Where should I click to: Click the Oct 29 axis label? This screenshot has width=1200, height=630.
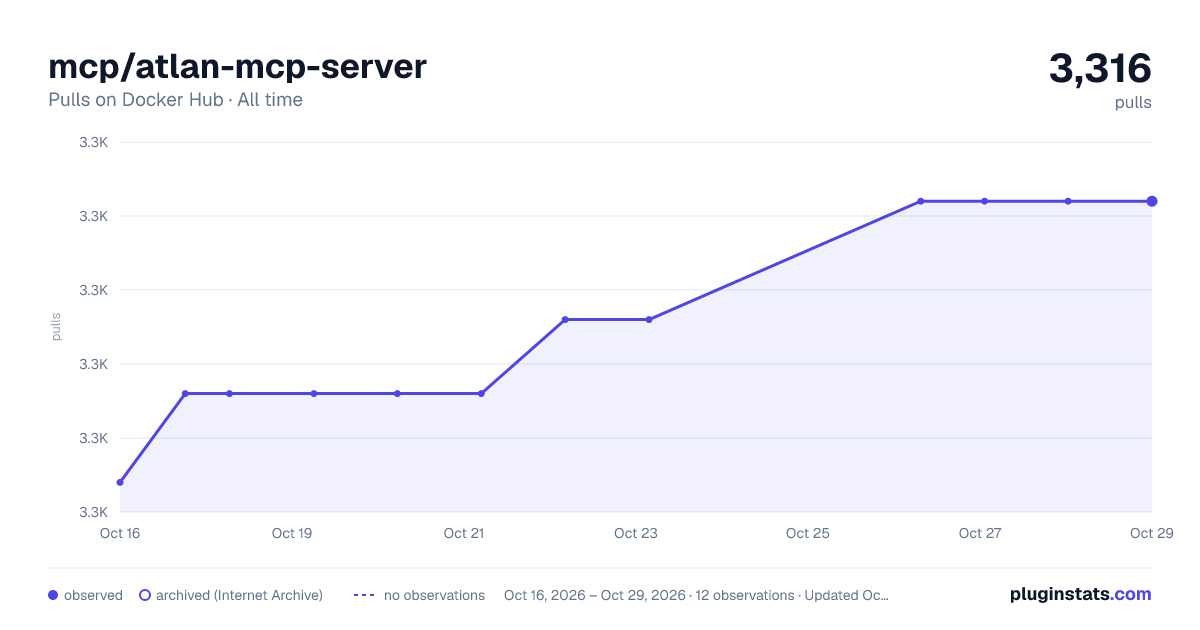point(1151,533)
